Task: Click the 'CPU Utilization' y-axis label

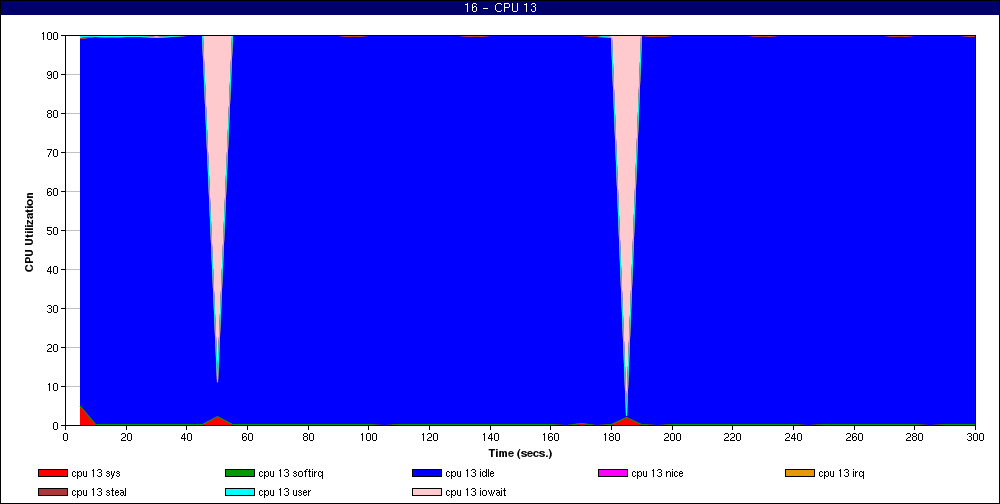Action: (x=30, y=230)
